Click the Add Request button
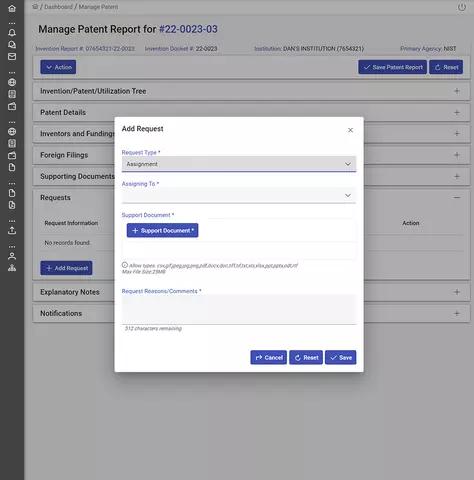Screen dimensions: 474x480 pyautogui.click(x=66, y=268)
